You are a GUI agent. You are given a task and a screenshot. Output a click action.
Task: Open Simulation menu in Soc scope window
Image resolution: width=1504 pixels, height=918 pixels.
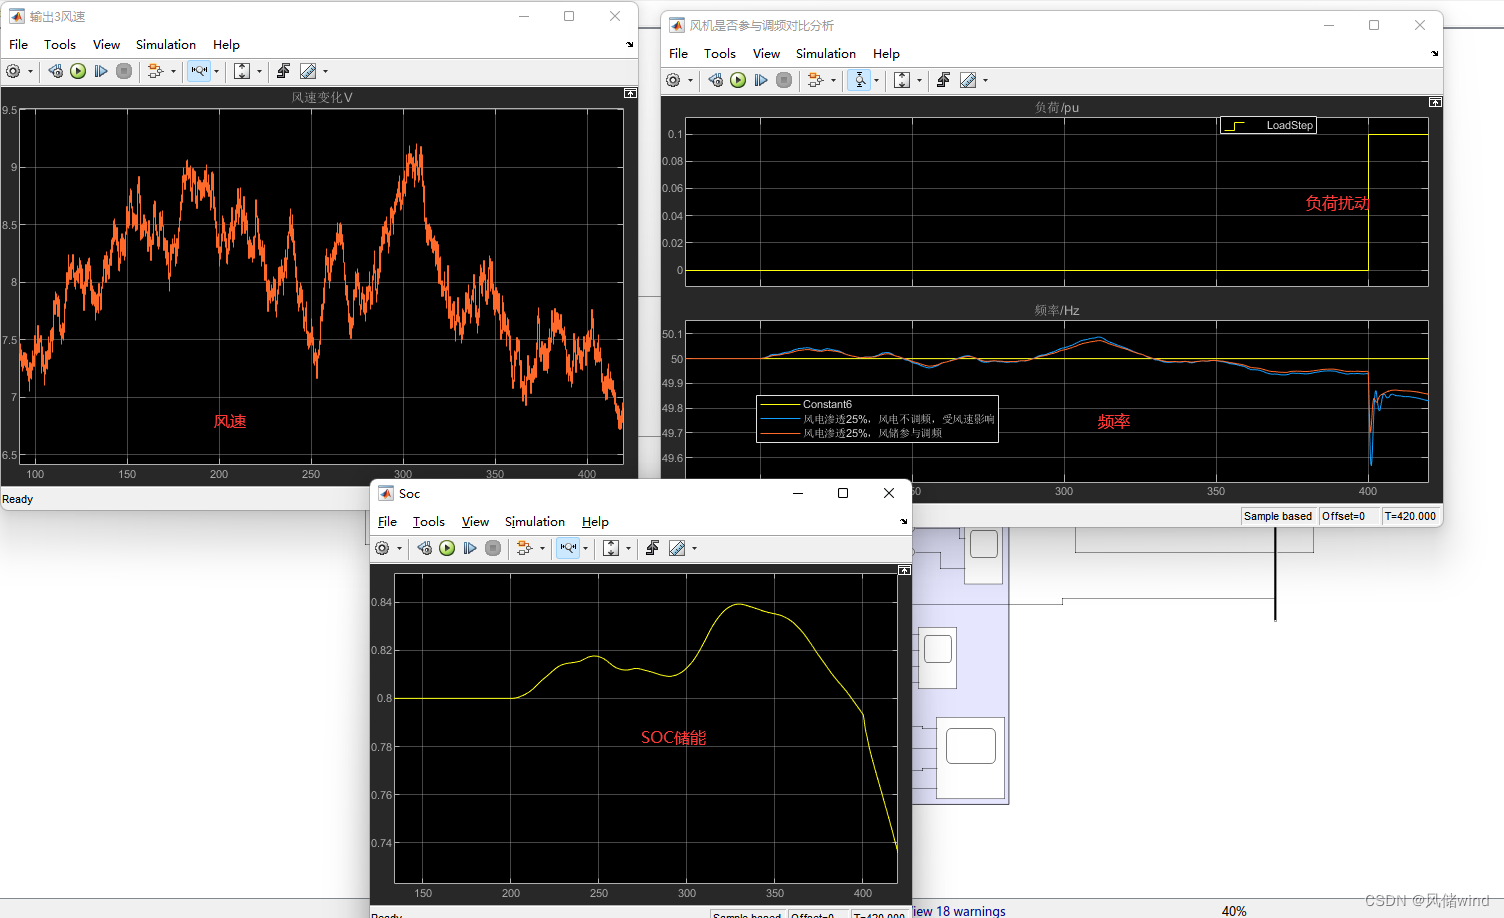pos(535,522)
